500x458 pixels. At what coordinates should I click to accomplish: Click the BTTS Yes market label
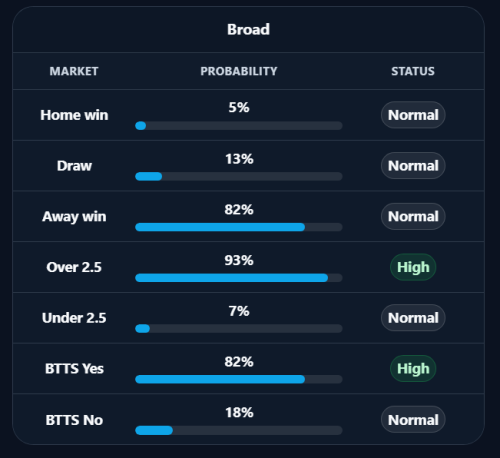coord(74,369)
